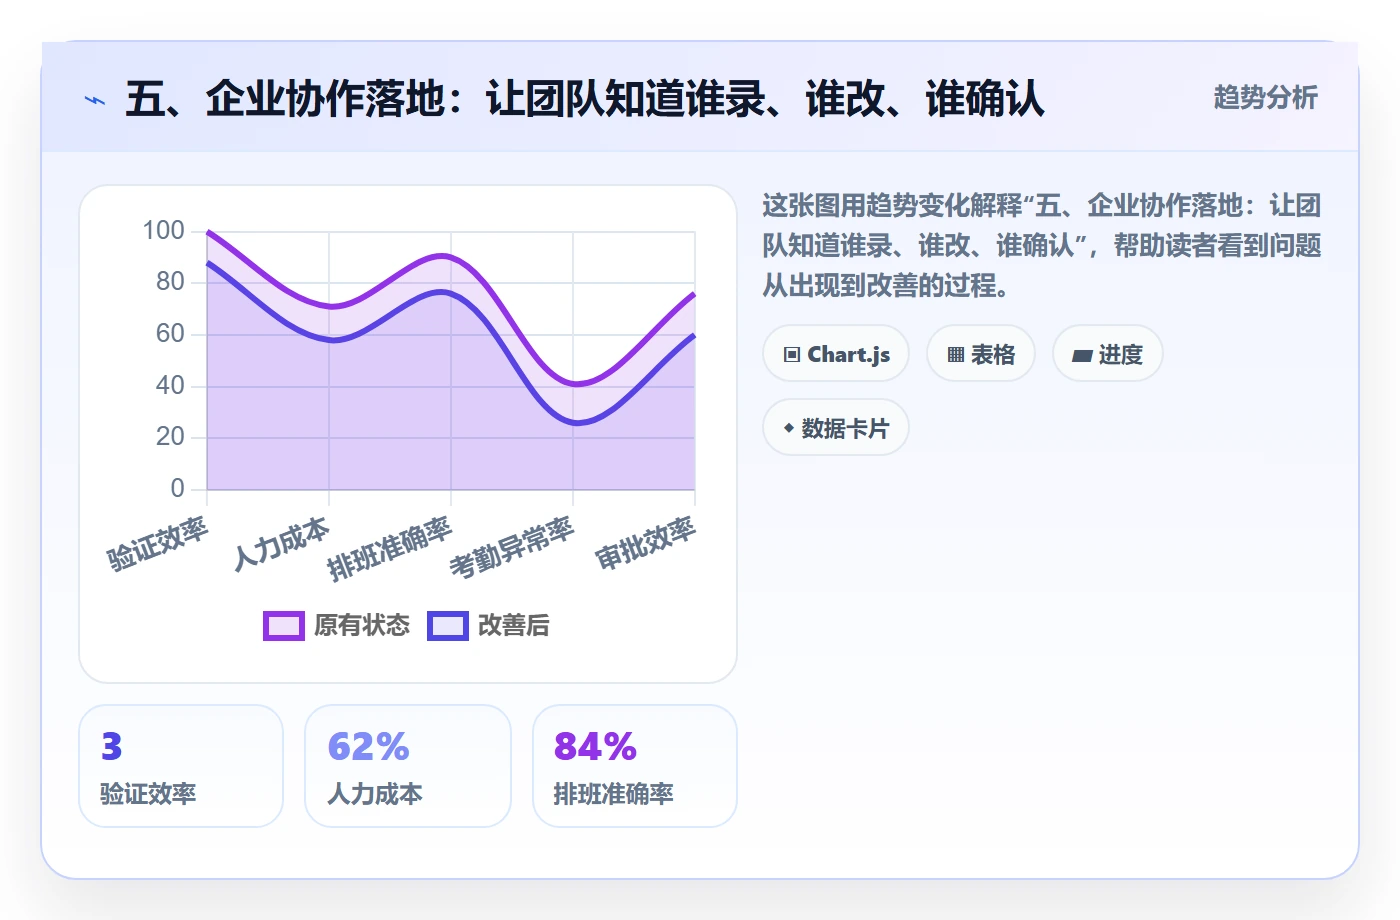Image resolution: width=1400 pixels, height=920 pixels.
Task: Click the Chart.js tag
Action: (x=836, y=354)
